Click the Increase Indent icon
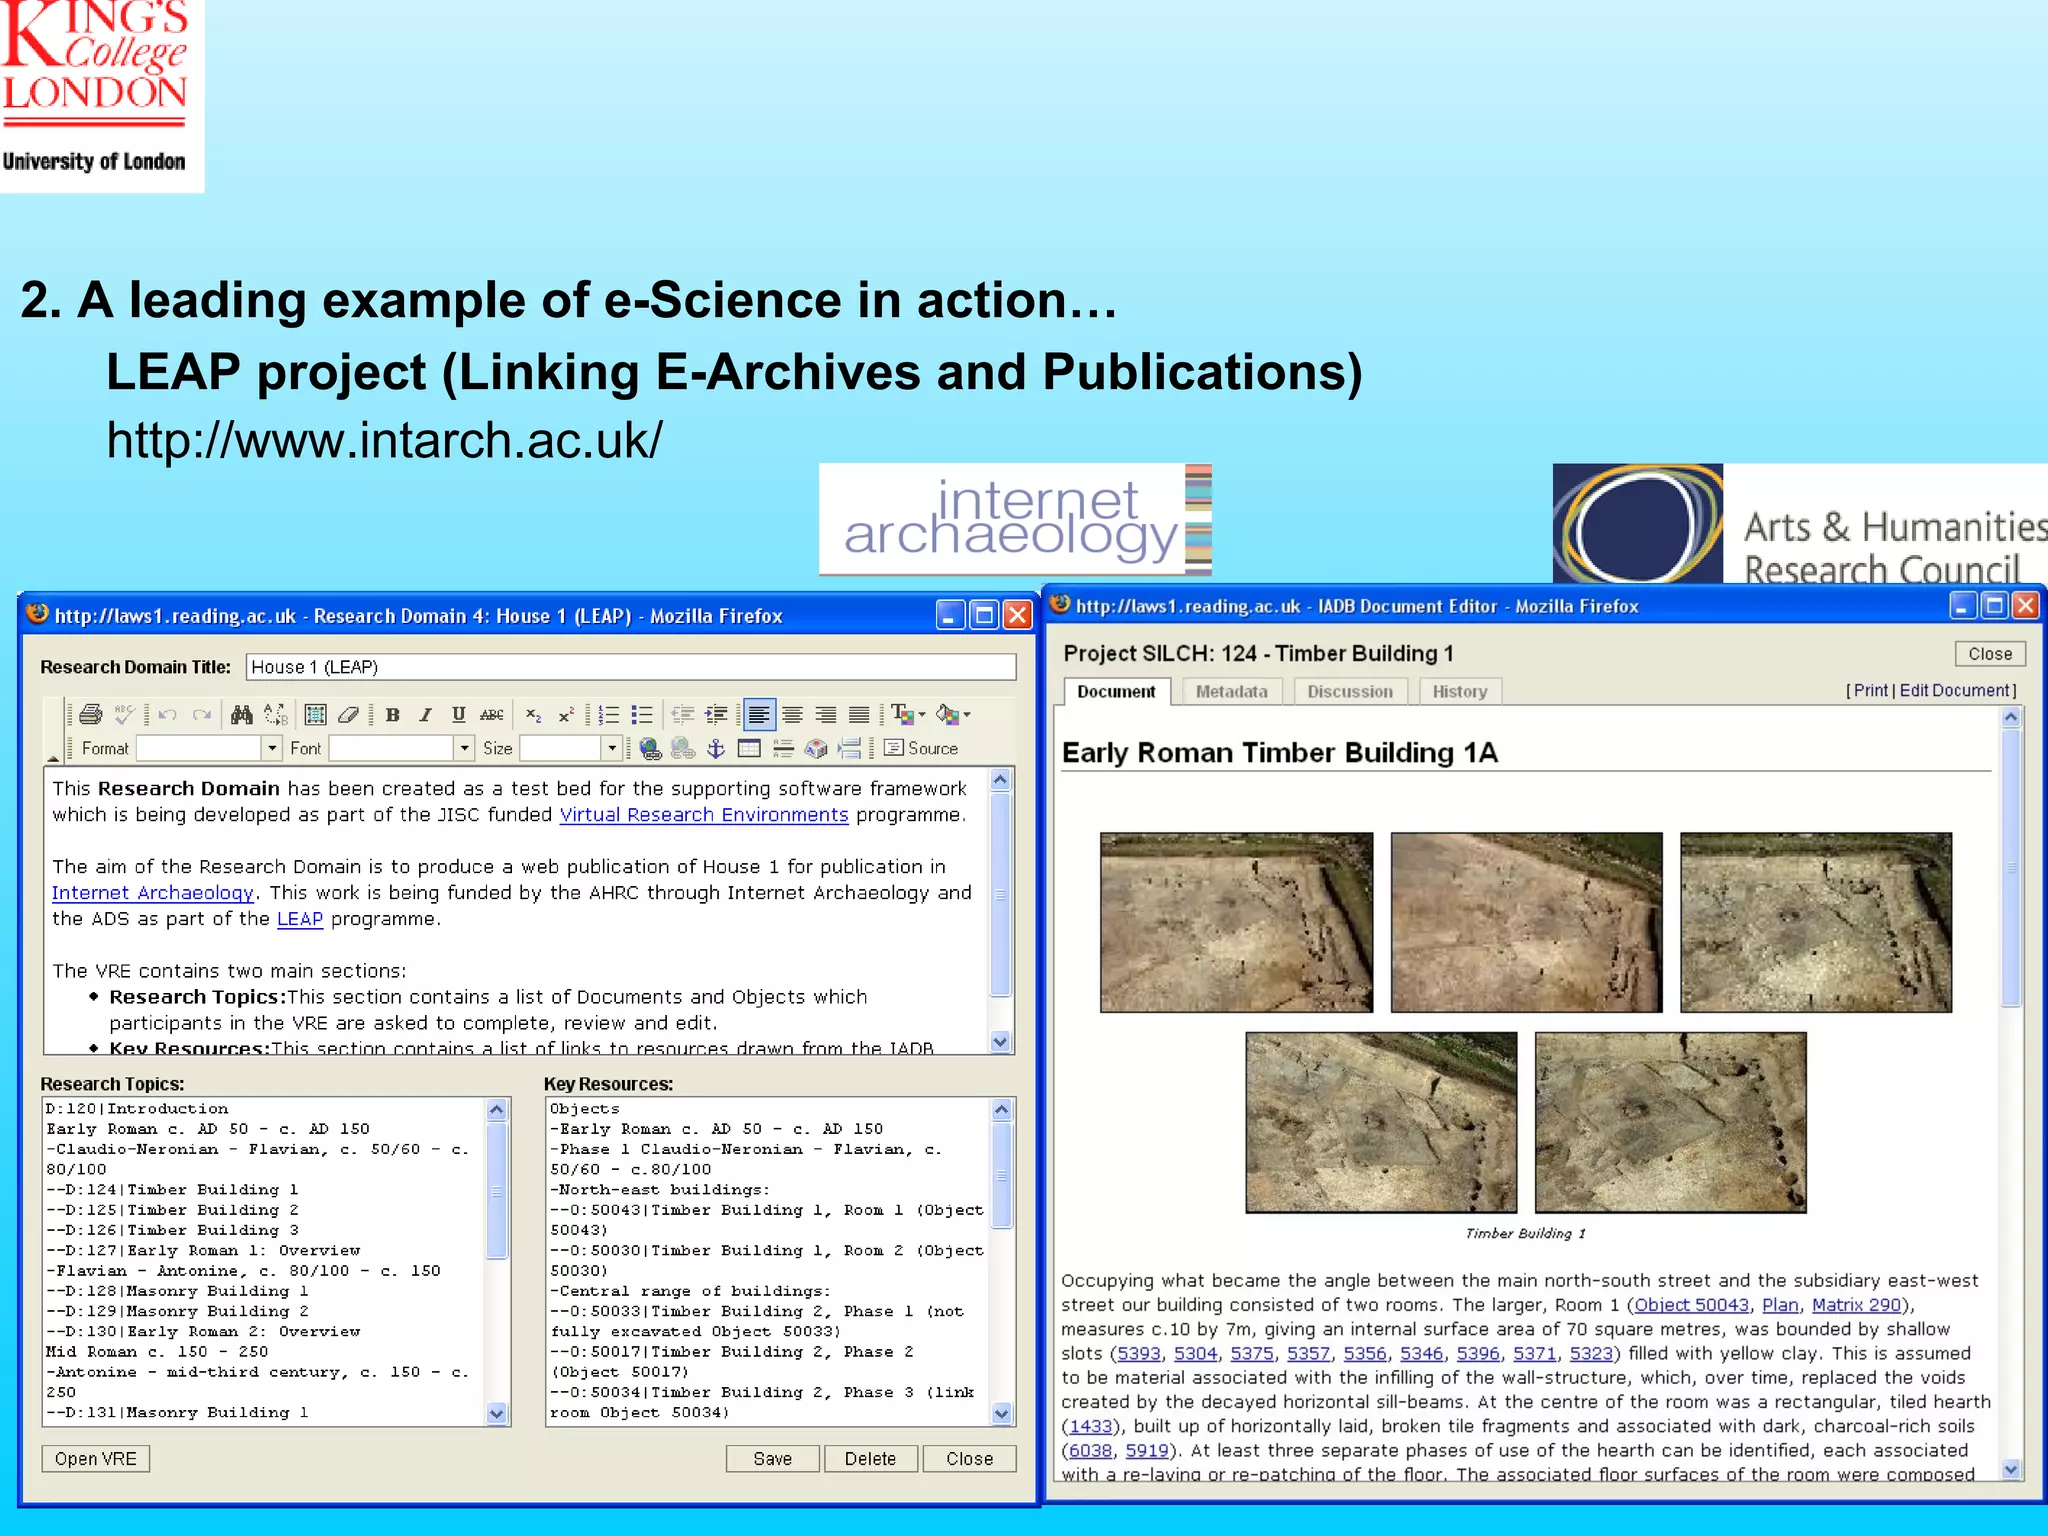2048x1536 pixels. 716,714
